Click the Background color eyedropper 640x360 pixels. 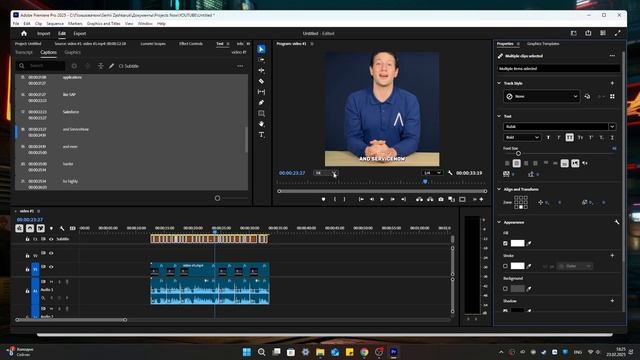pyautogui.click(x=529, y=289)
